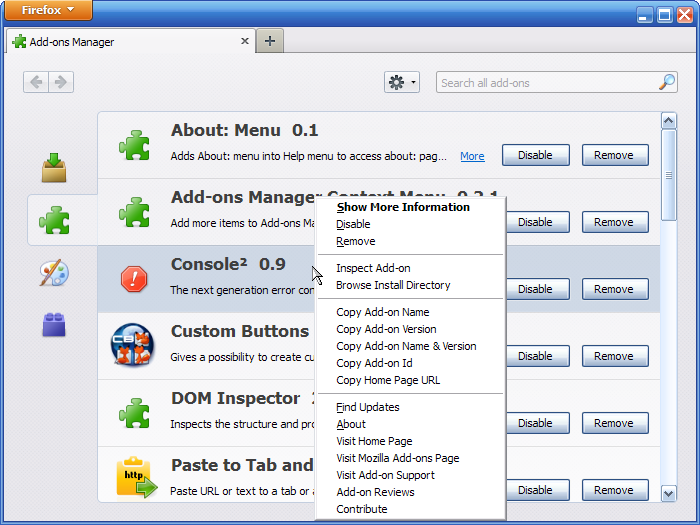Choose About in the context menu

[x=410, y=424]
